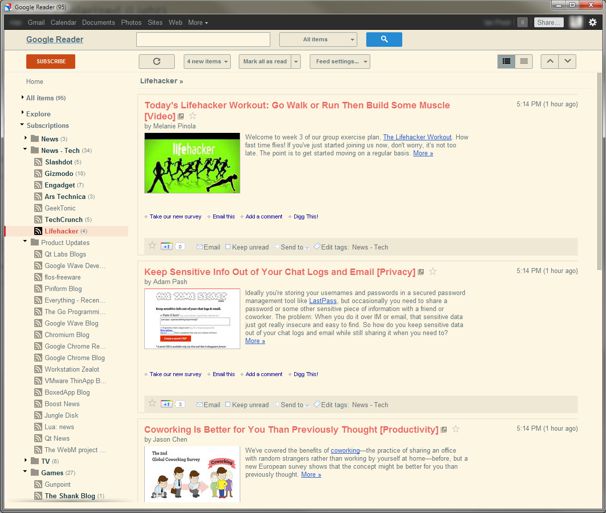The image size is (606, 513).
Task: Click the Games folder icon
Action: click(x=35, y=472)
